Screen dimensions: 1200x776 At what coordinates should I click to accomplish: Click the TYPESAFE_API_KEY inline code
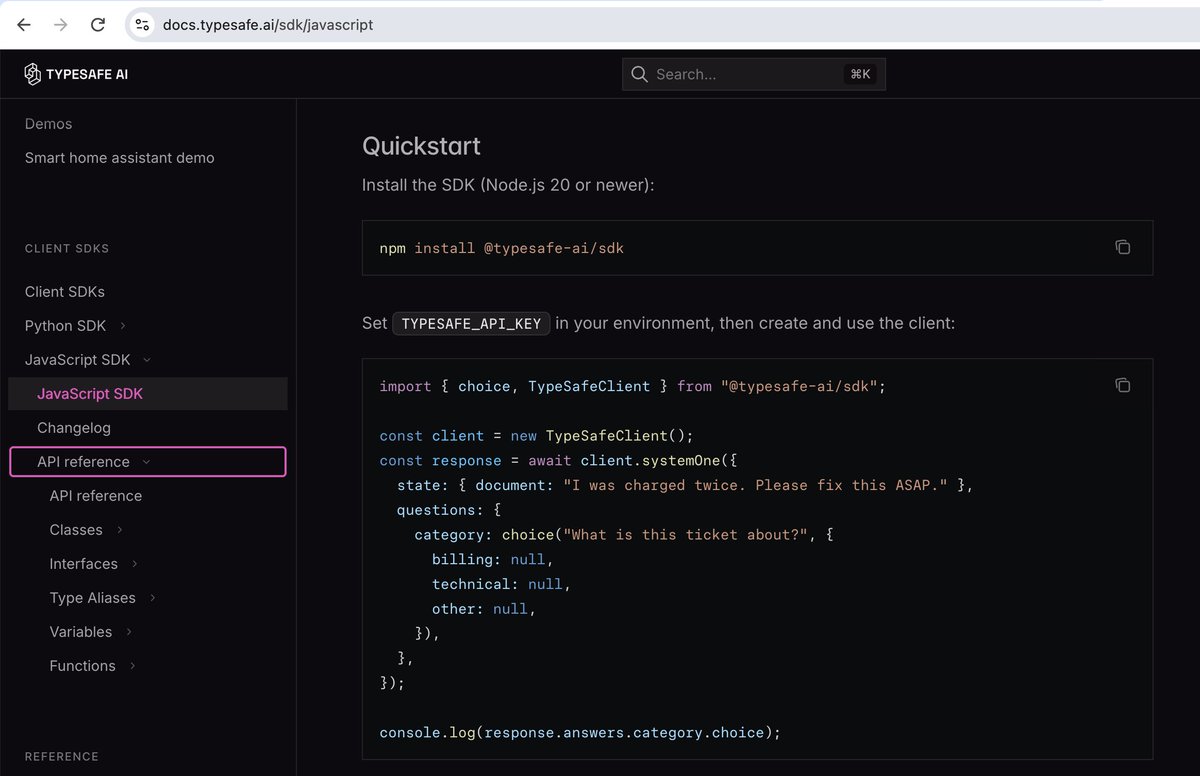(x=471, y=324)
